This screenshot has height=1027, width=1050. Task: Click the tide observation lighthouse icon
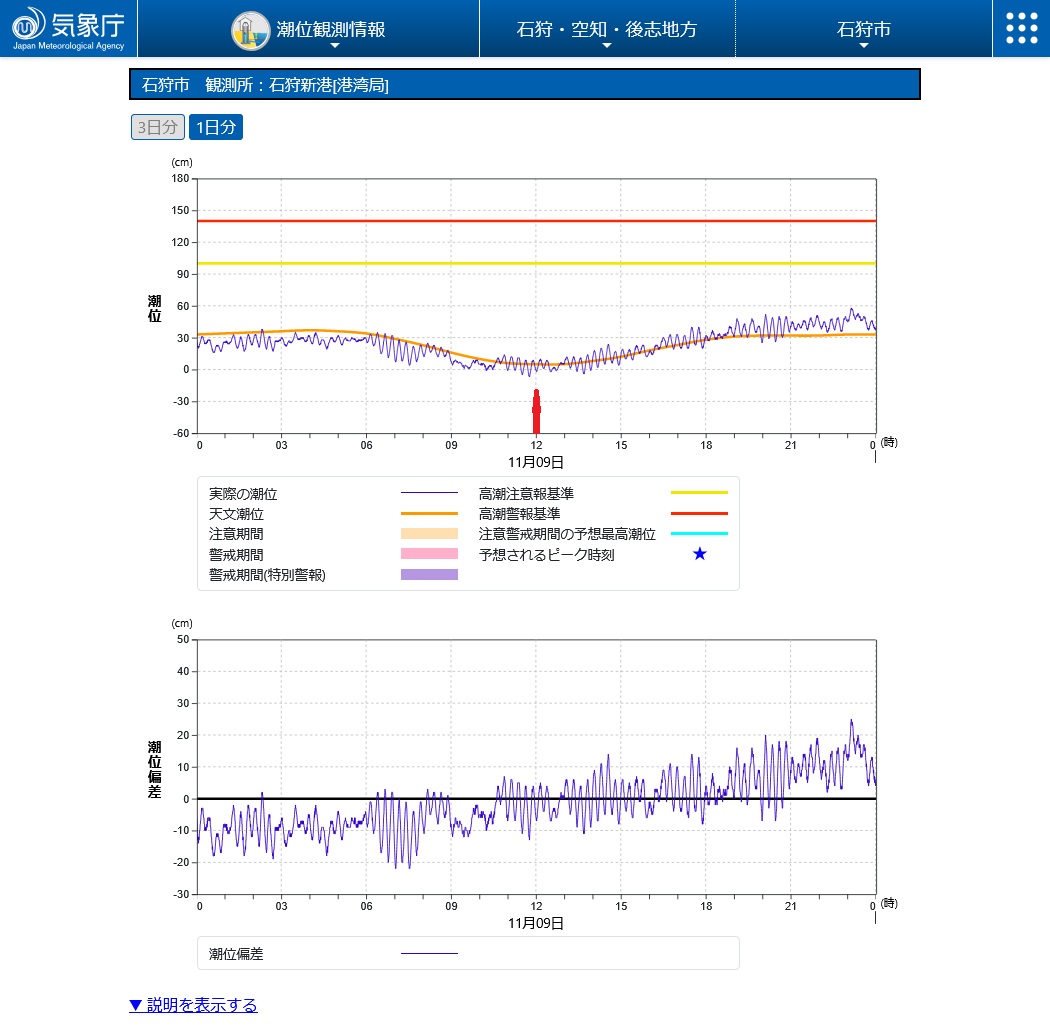(250, 30)
